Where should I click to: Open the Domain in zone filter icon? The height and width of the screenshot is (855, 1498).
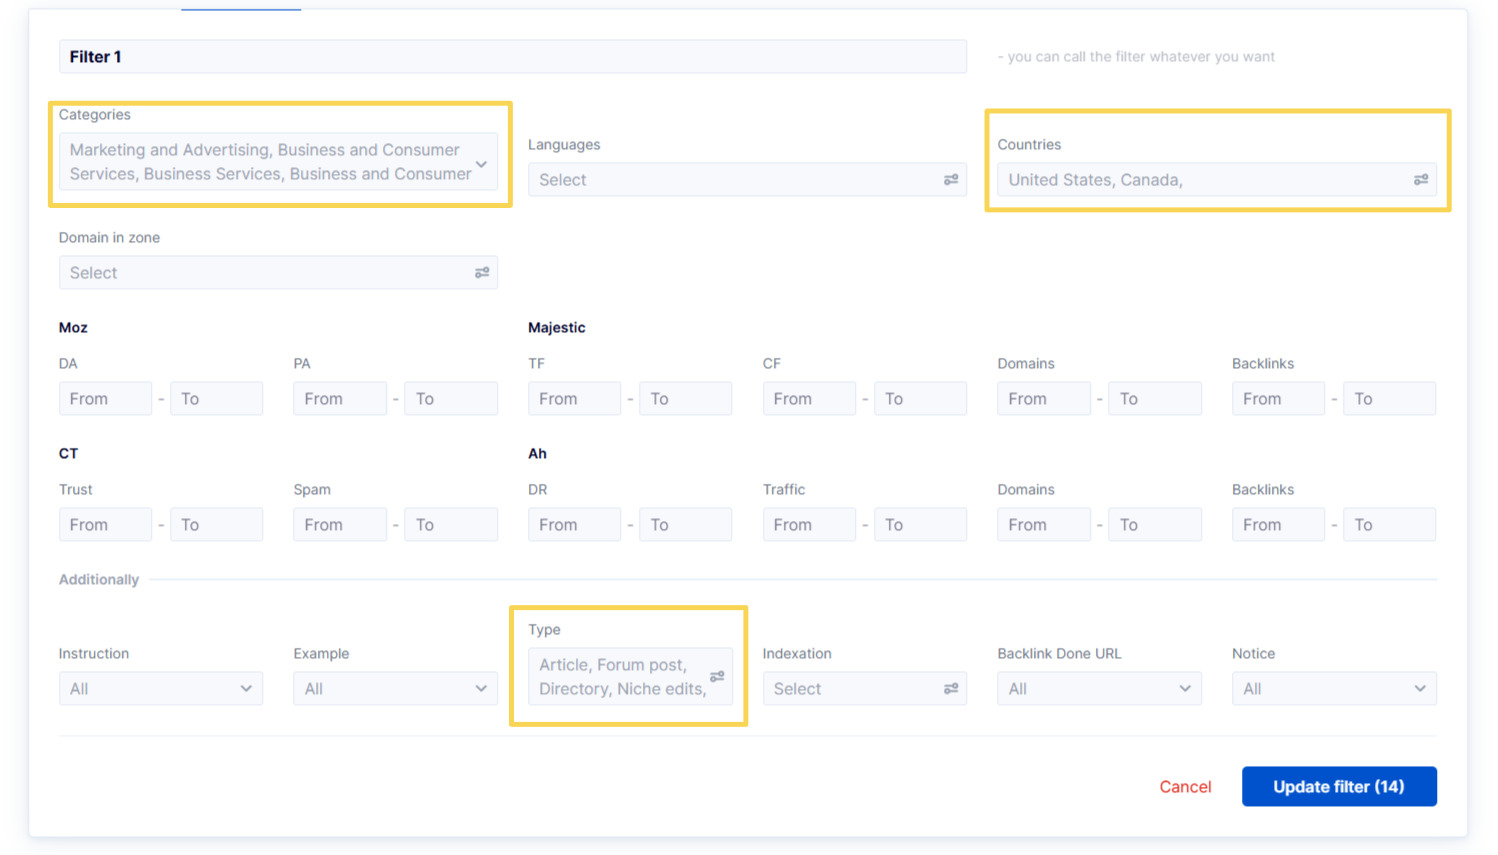[x=481, y=272]
